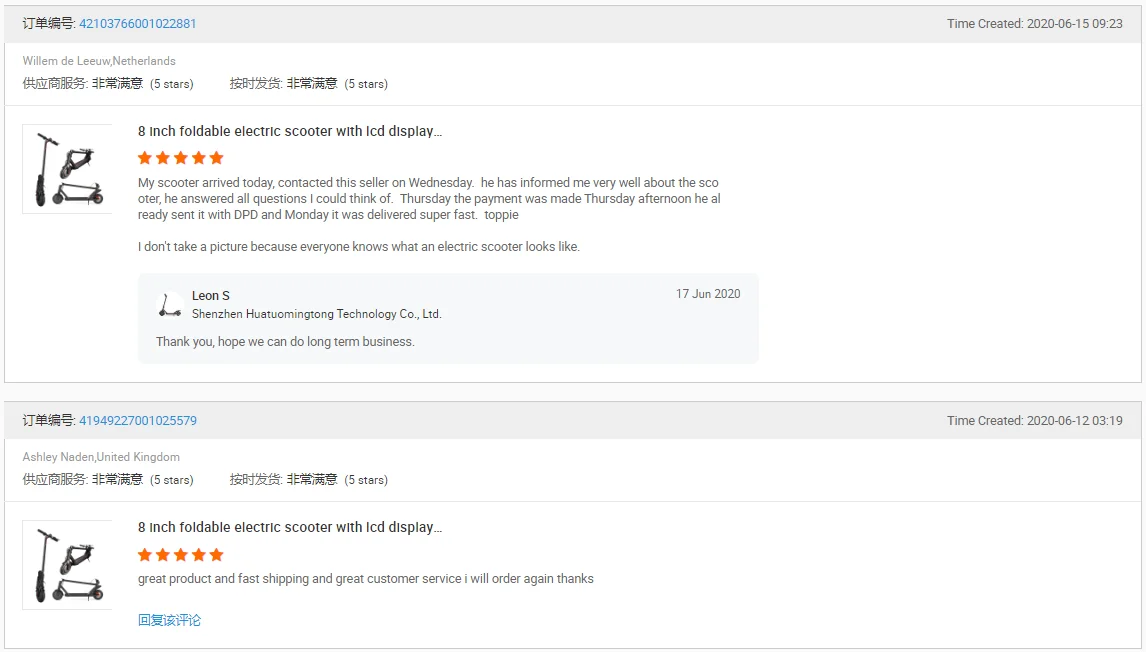
Task: Open order number 42103766001022881
Action: click(x=137, y=24)
